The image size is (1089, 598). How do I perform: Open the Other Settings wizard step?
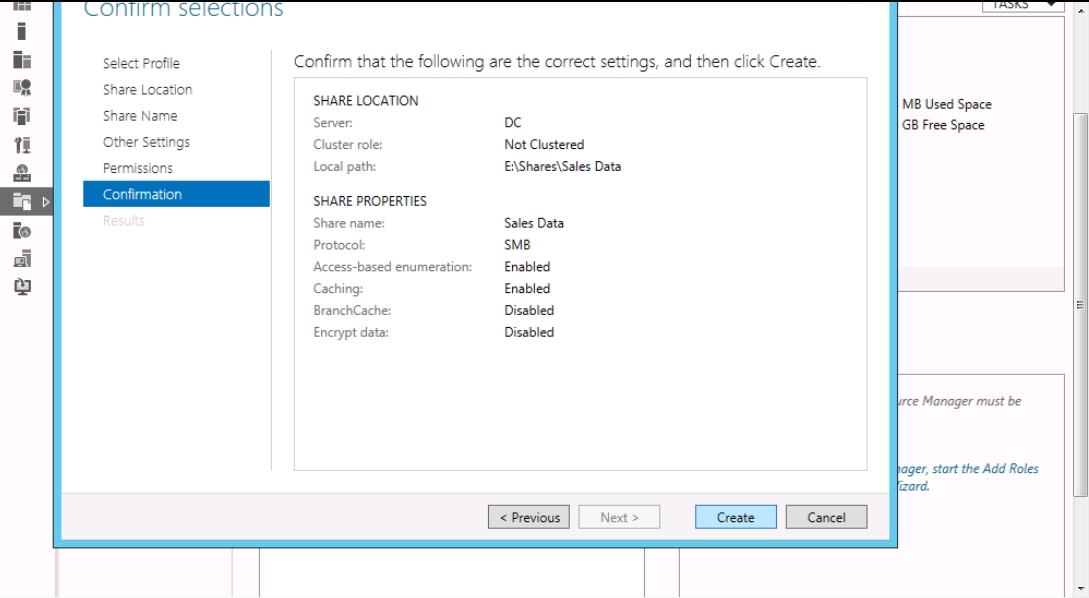click(x=146, y=142)
